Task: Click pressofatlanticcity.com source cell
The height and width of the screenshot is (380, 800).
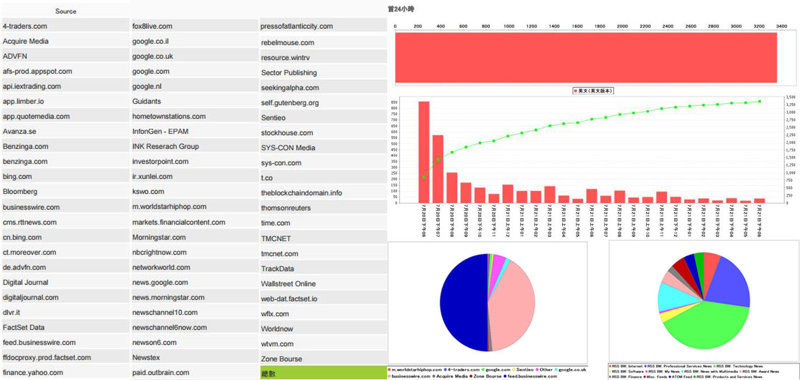Action: coord(323,26)
